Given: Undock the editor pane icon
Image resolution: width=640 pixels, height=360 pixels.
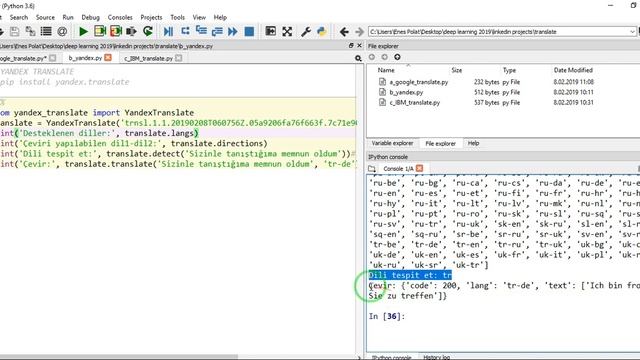Looking at the screenshot, I should coord(351,46).
